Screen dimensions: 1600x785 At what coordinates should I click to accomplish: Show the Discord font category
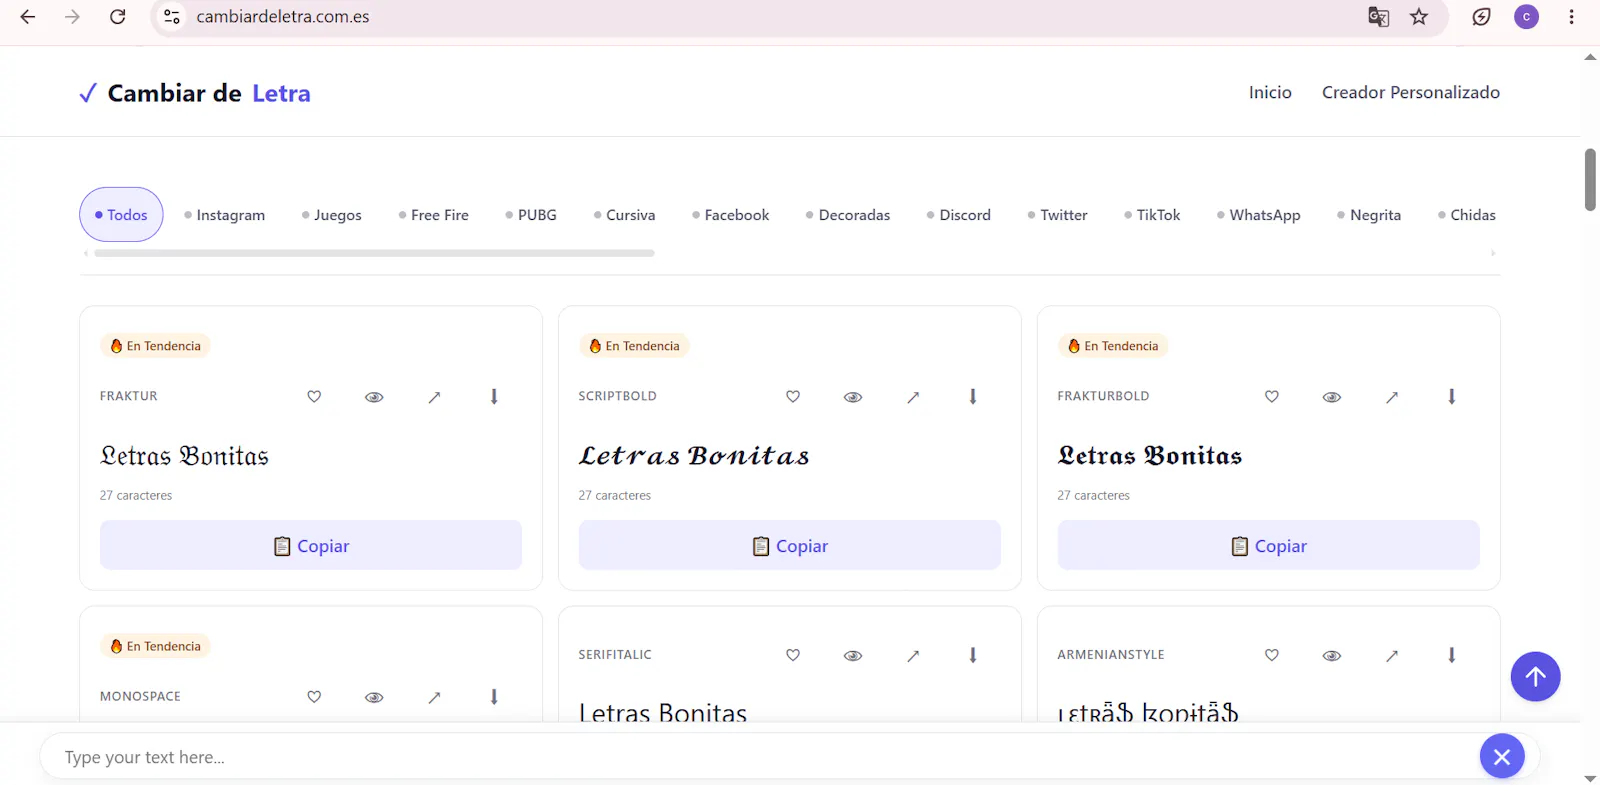959,215
